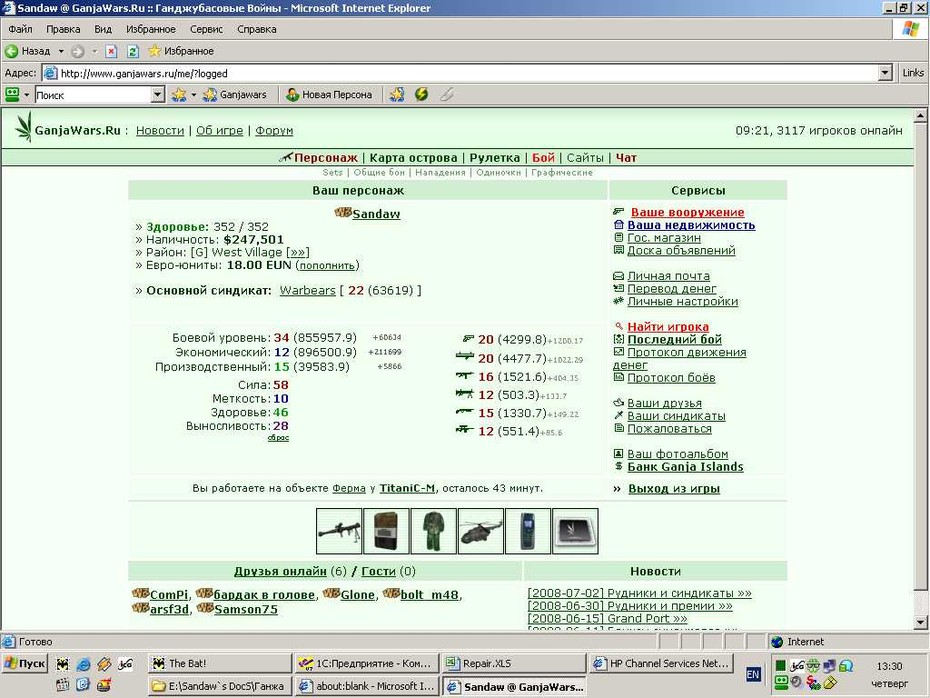Click the body armor vest thumbnail
This screenshot has height=698, width=930.
pos(386,531)
